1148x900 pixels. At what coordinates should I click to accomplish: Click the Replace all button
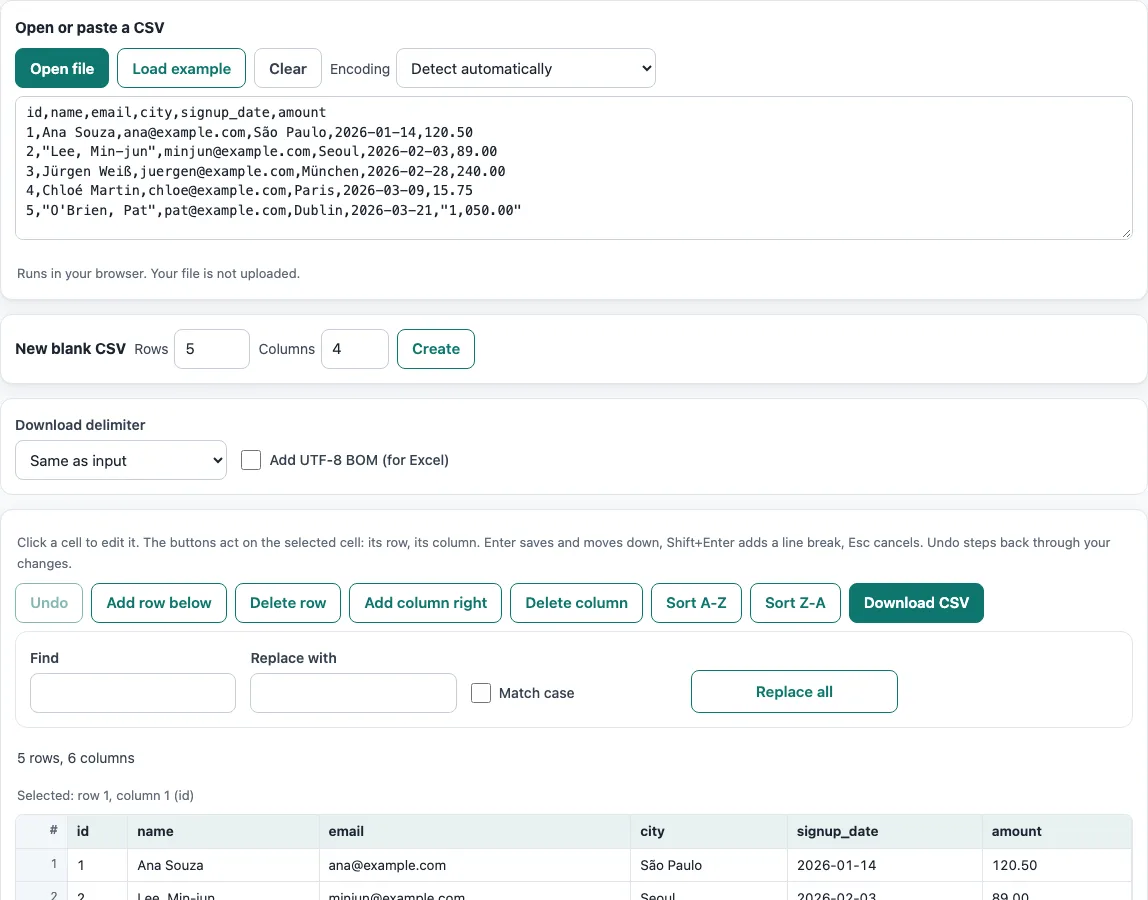coord(794,691)
